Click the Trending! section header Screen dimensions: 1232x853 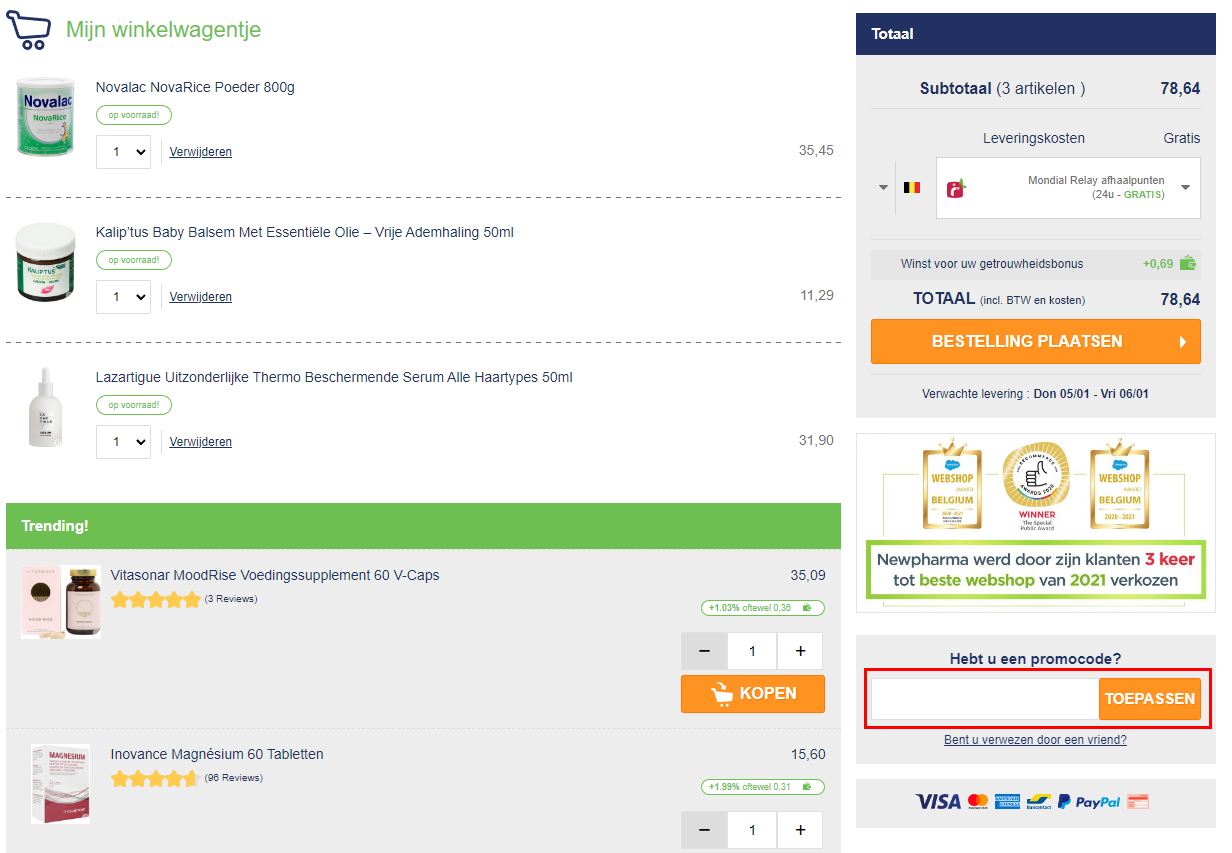point(423,525)
